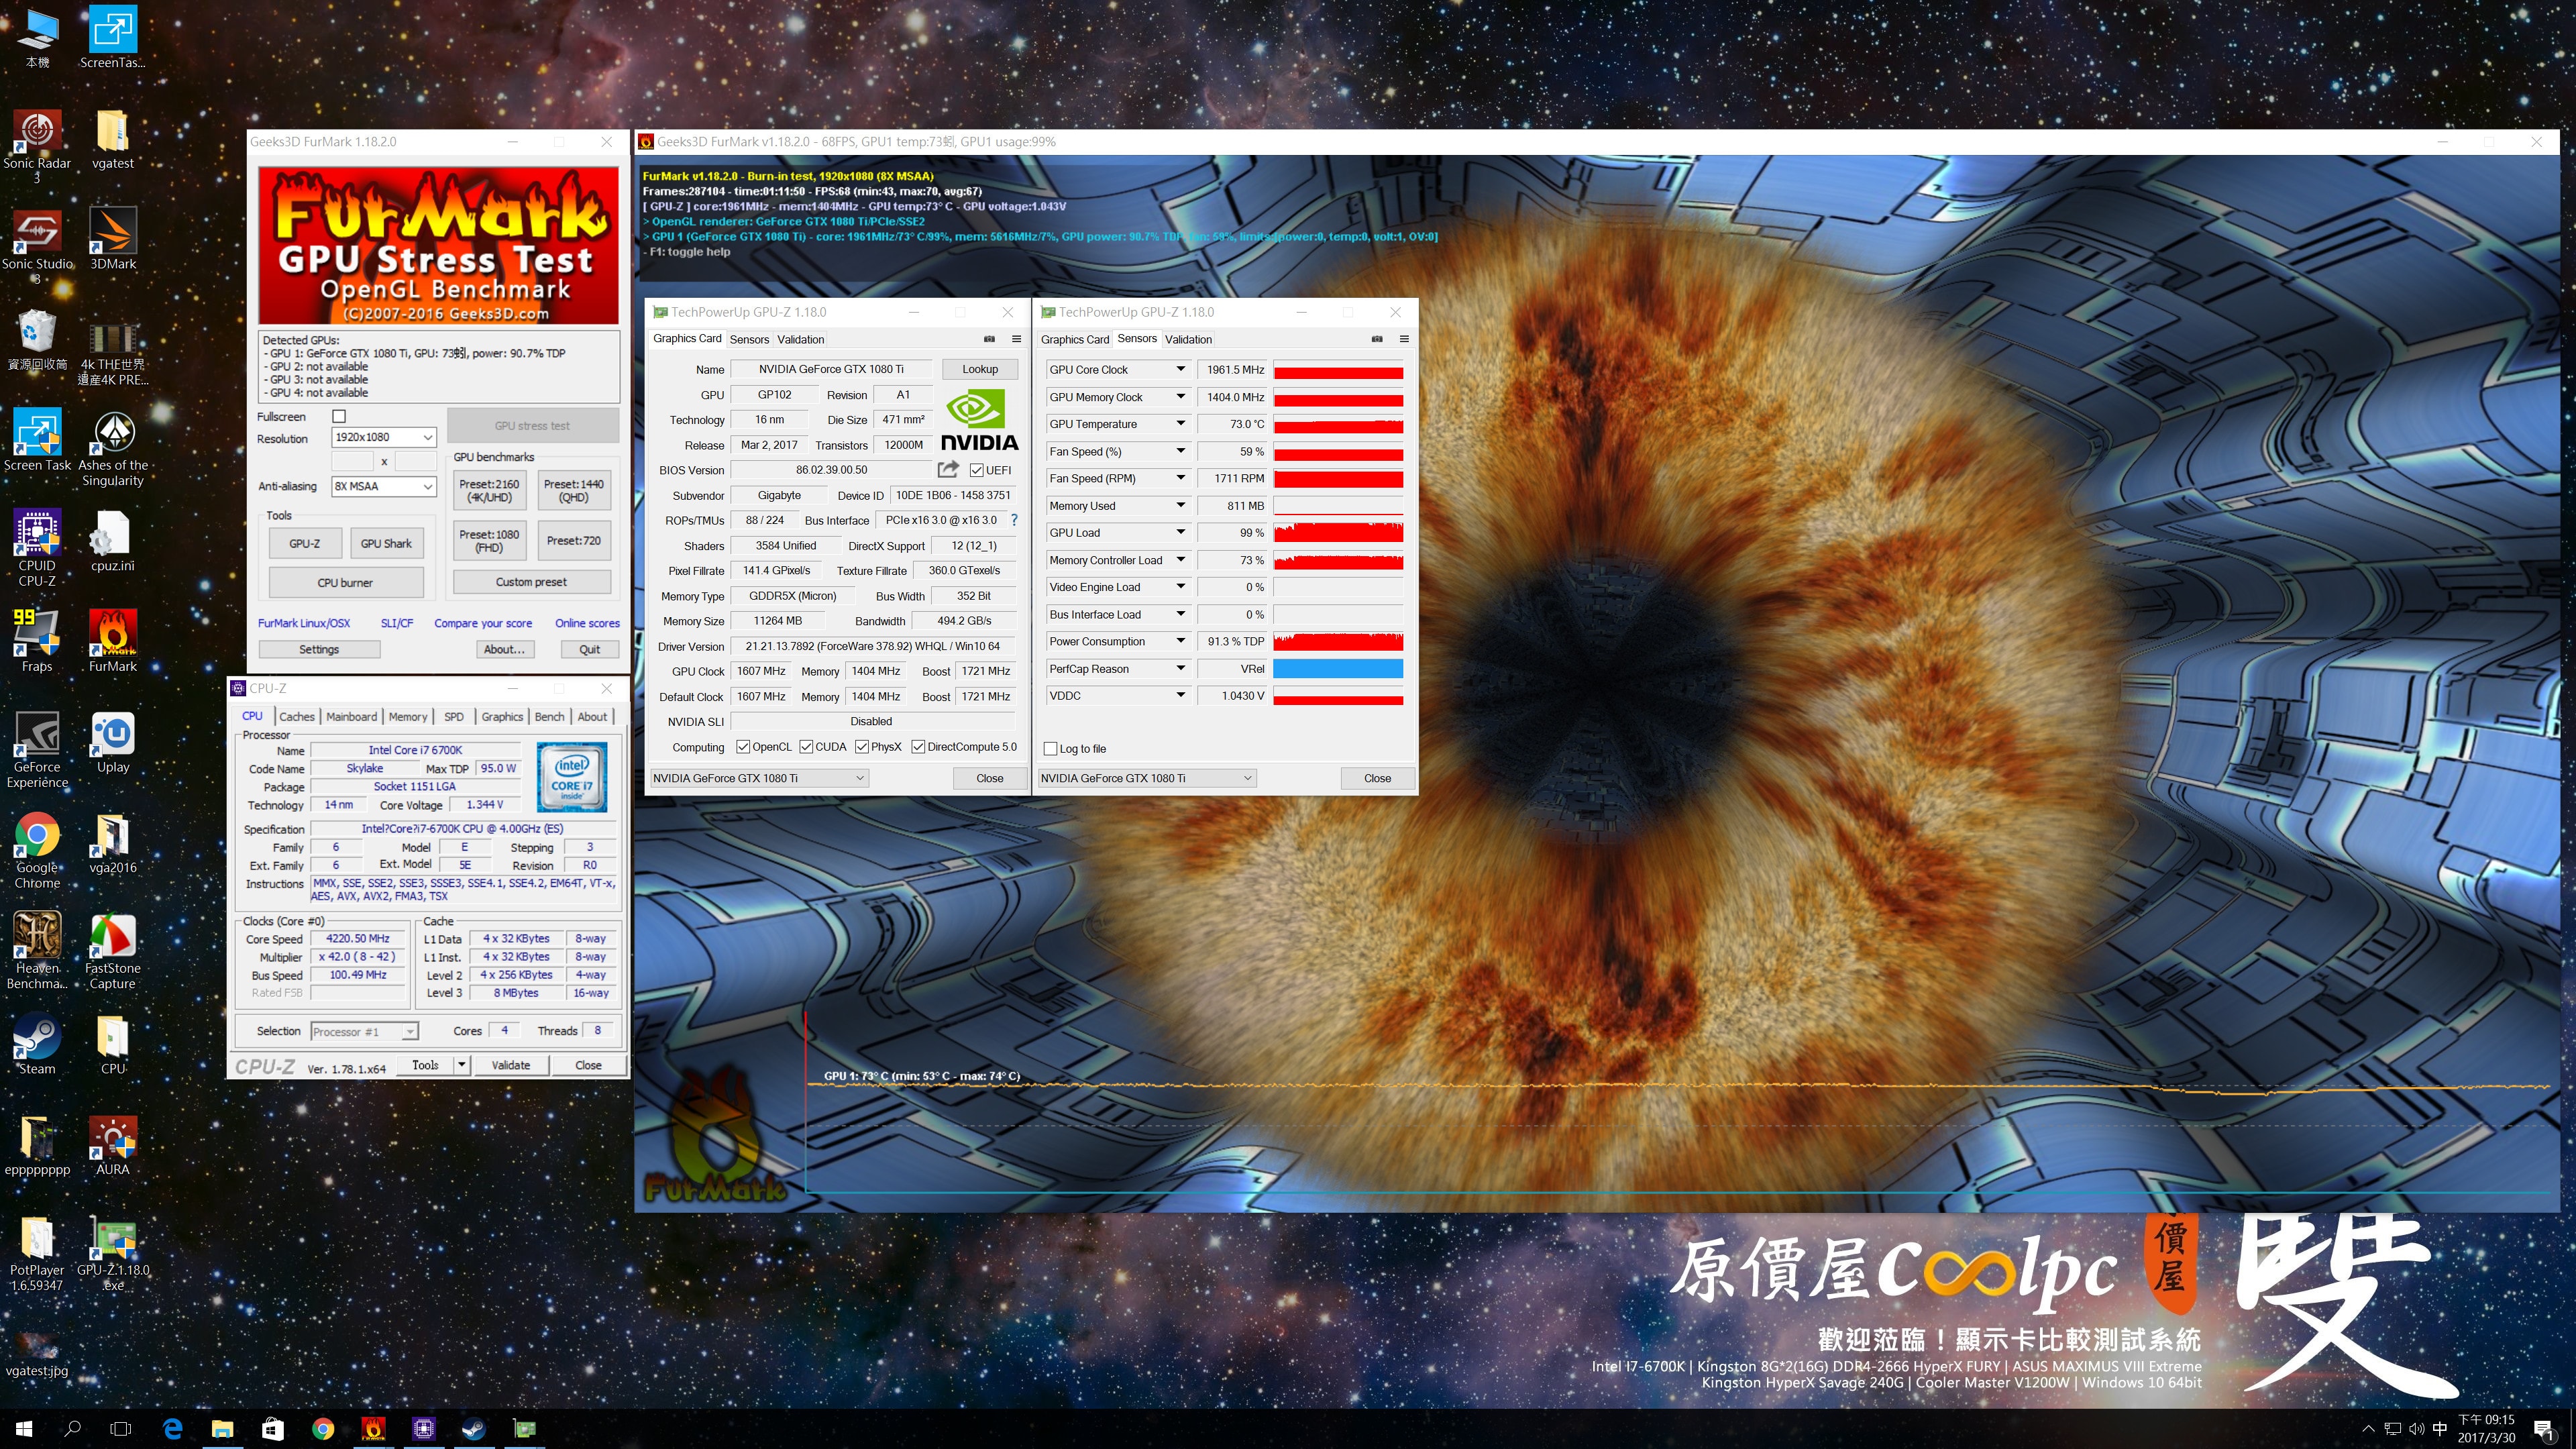Viewport: 2576px width, 1449px height.
Task: Open Google Chrome desktop shortcut
Action: coord(37,850)
